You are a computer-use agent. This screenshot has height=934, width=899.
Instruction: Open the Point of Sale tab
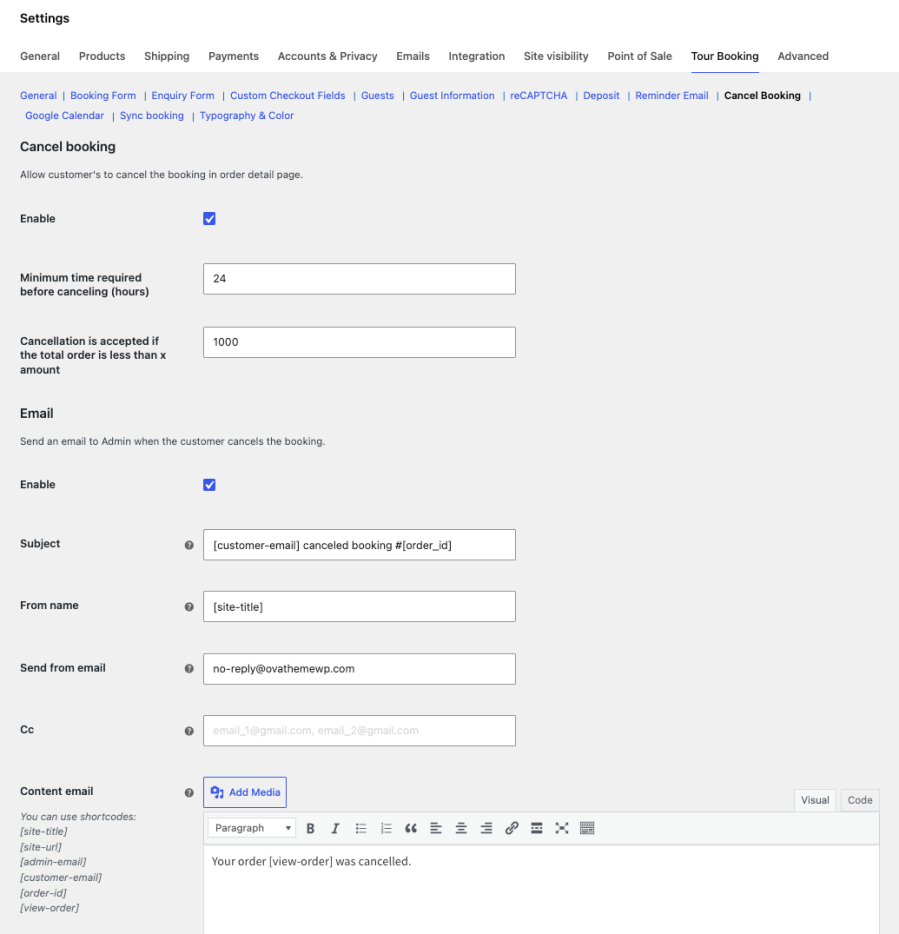tap(640, 56)
